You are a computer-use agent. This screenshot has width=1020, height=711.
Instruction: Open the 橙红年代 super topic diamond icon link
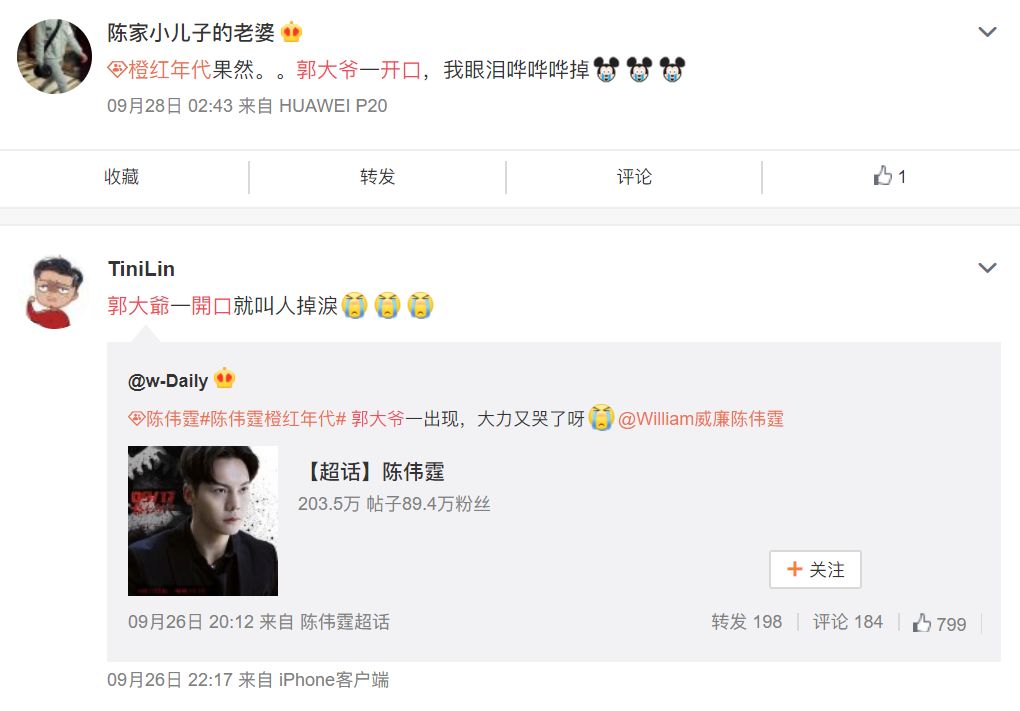[116, 70]
